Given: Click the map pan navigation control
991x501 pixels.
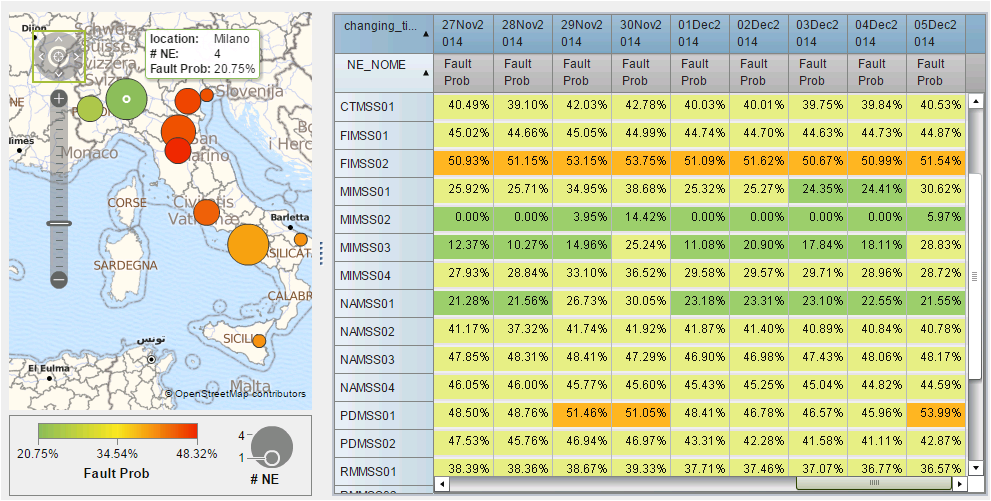Looking at the screenshot, I should tap(58, 54).
